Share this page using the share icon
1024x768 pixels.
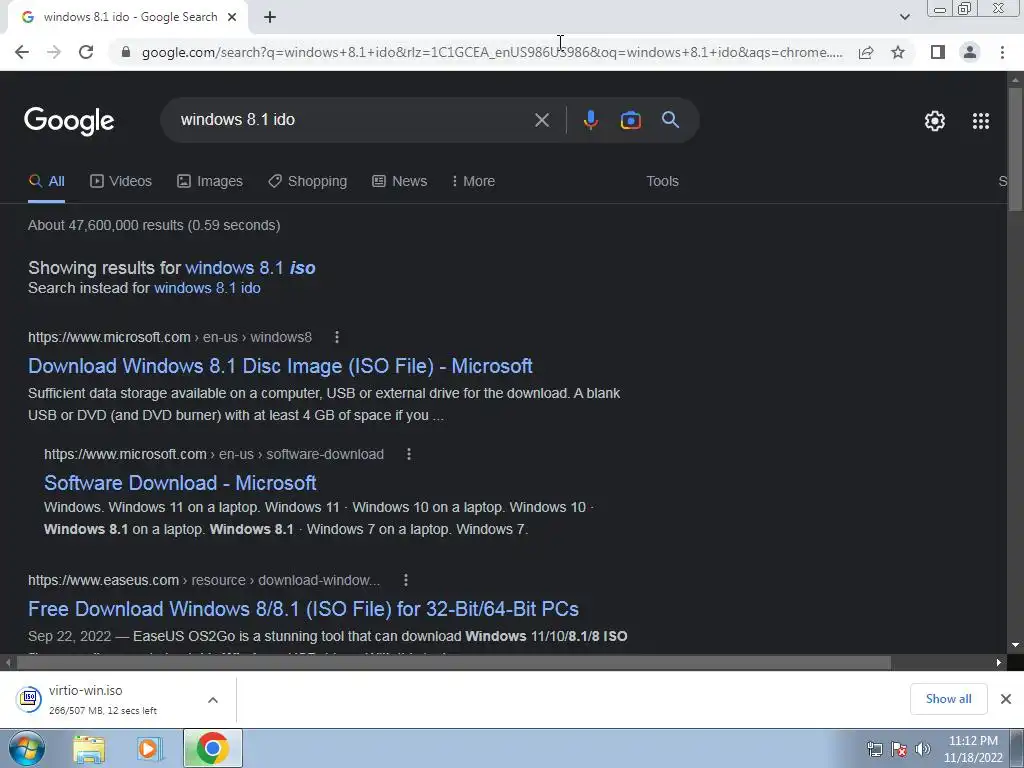pyautogui.click(x=866, y=52)
